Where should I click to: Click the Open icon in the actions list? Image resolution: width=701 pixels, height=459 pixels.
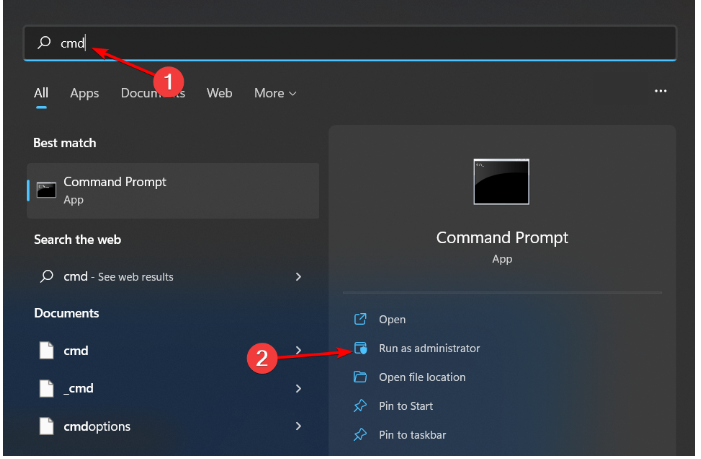coord(360,320)
